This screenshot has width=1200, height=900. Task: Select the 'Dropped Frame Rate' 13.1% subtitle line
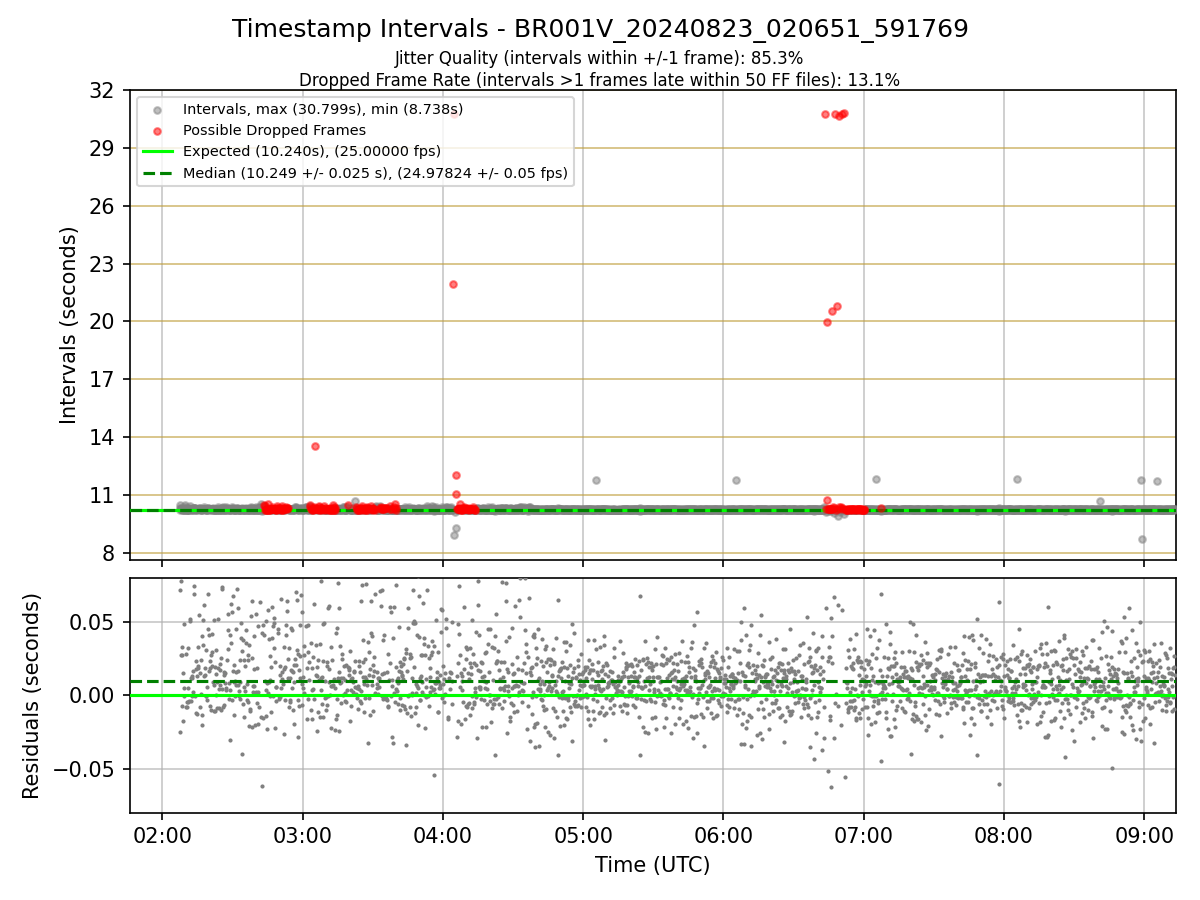(599, 80)
